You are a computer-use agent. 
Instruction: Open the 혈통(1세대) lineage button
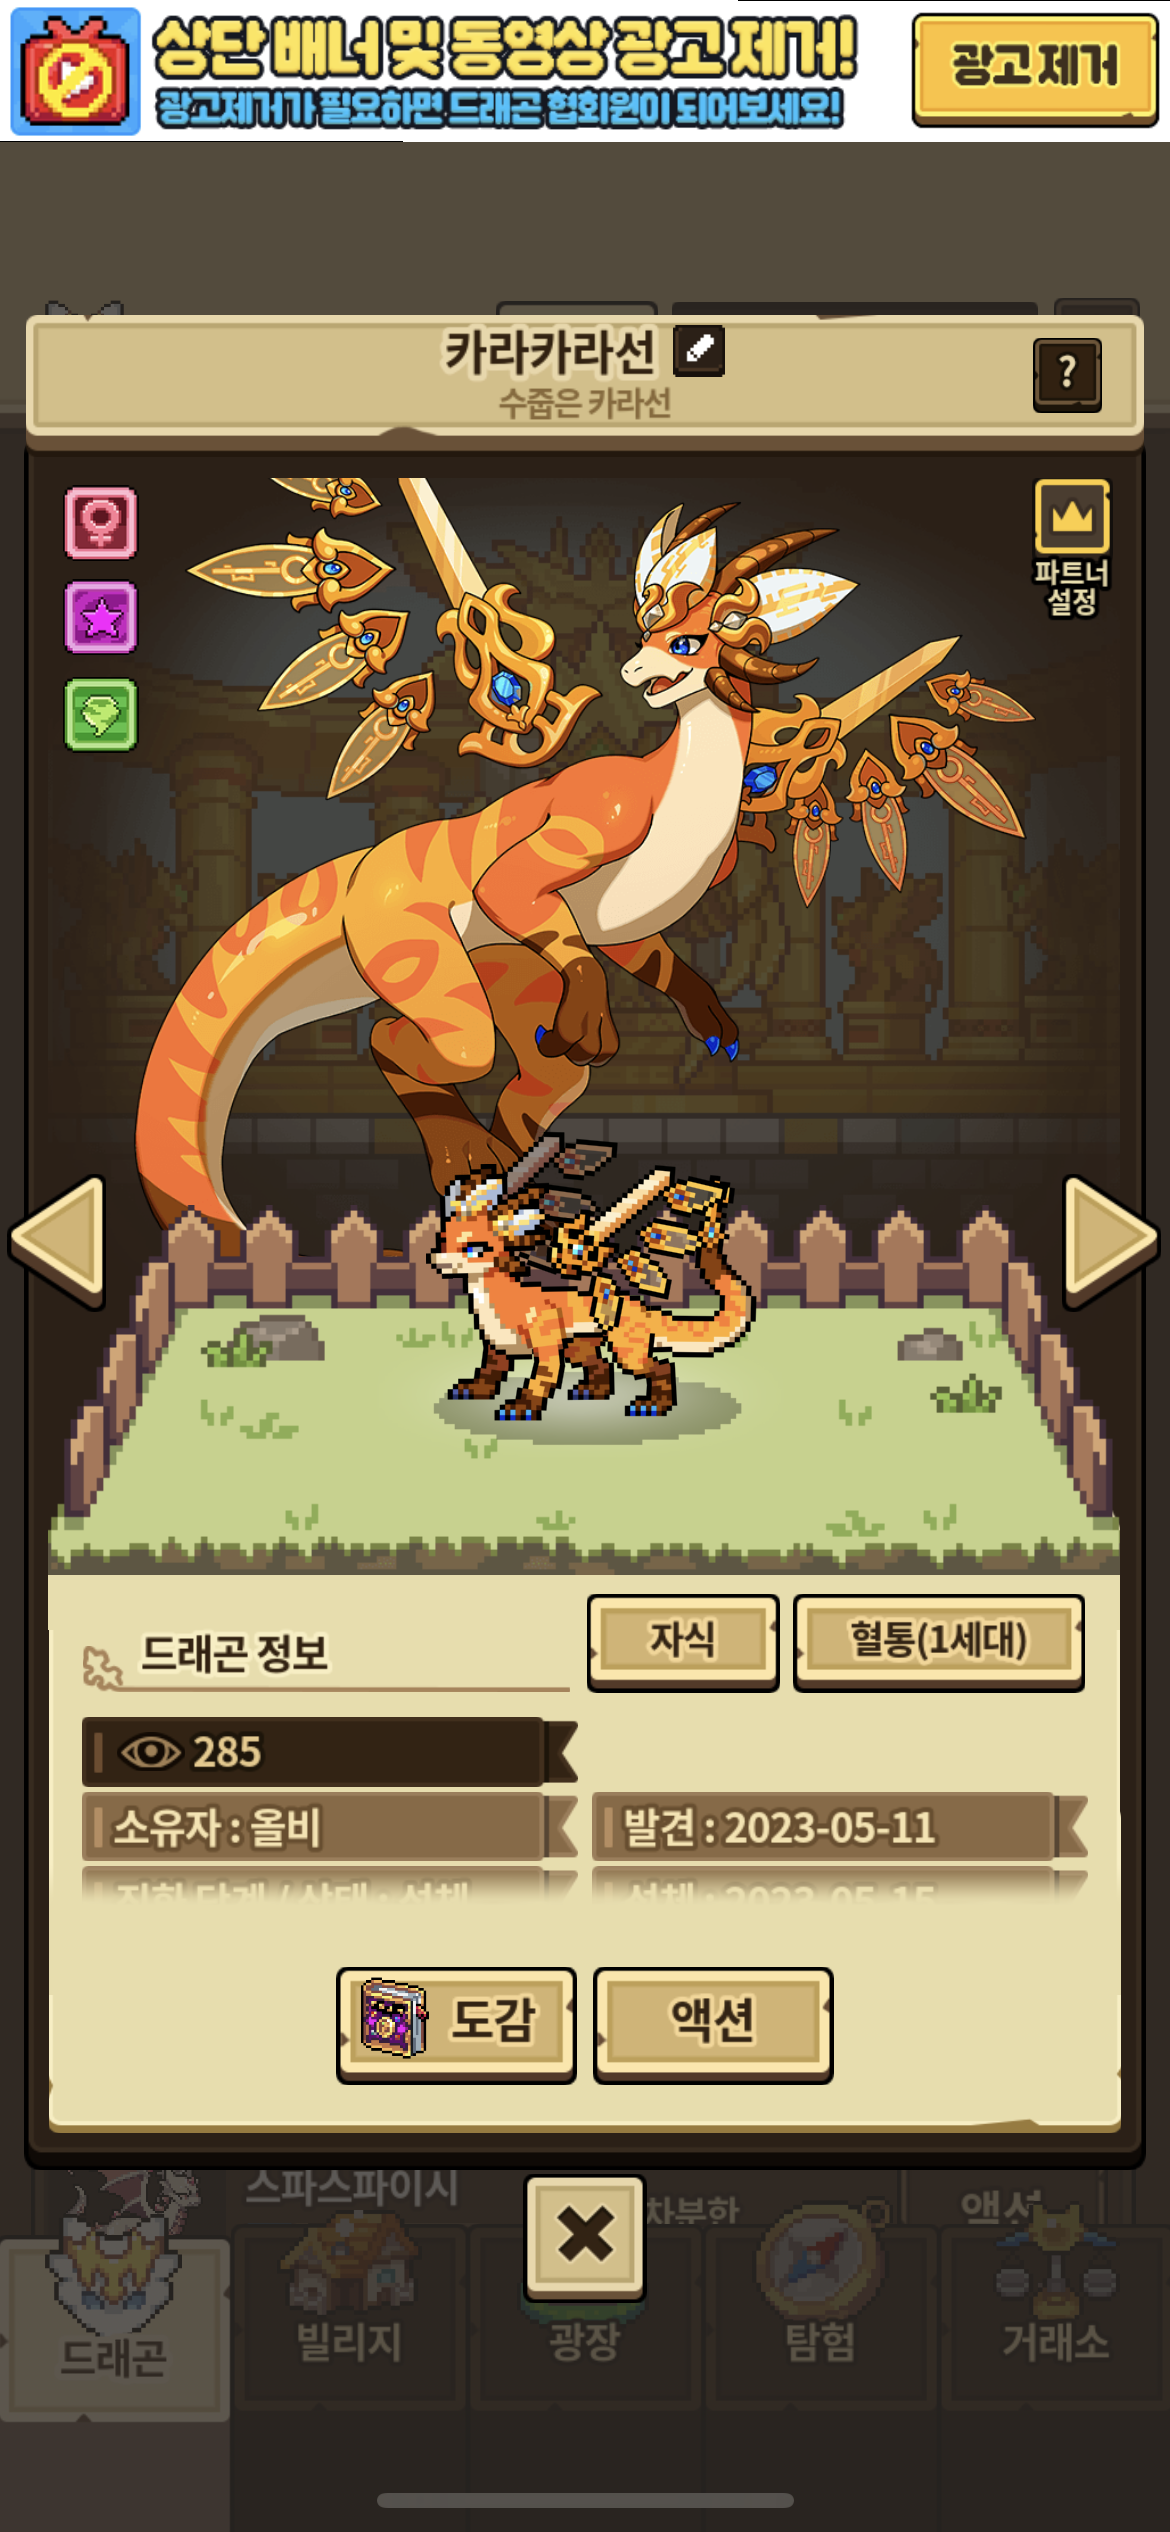coord(938,1641)
